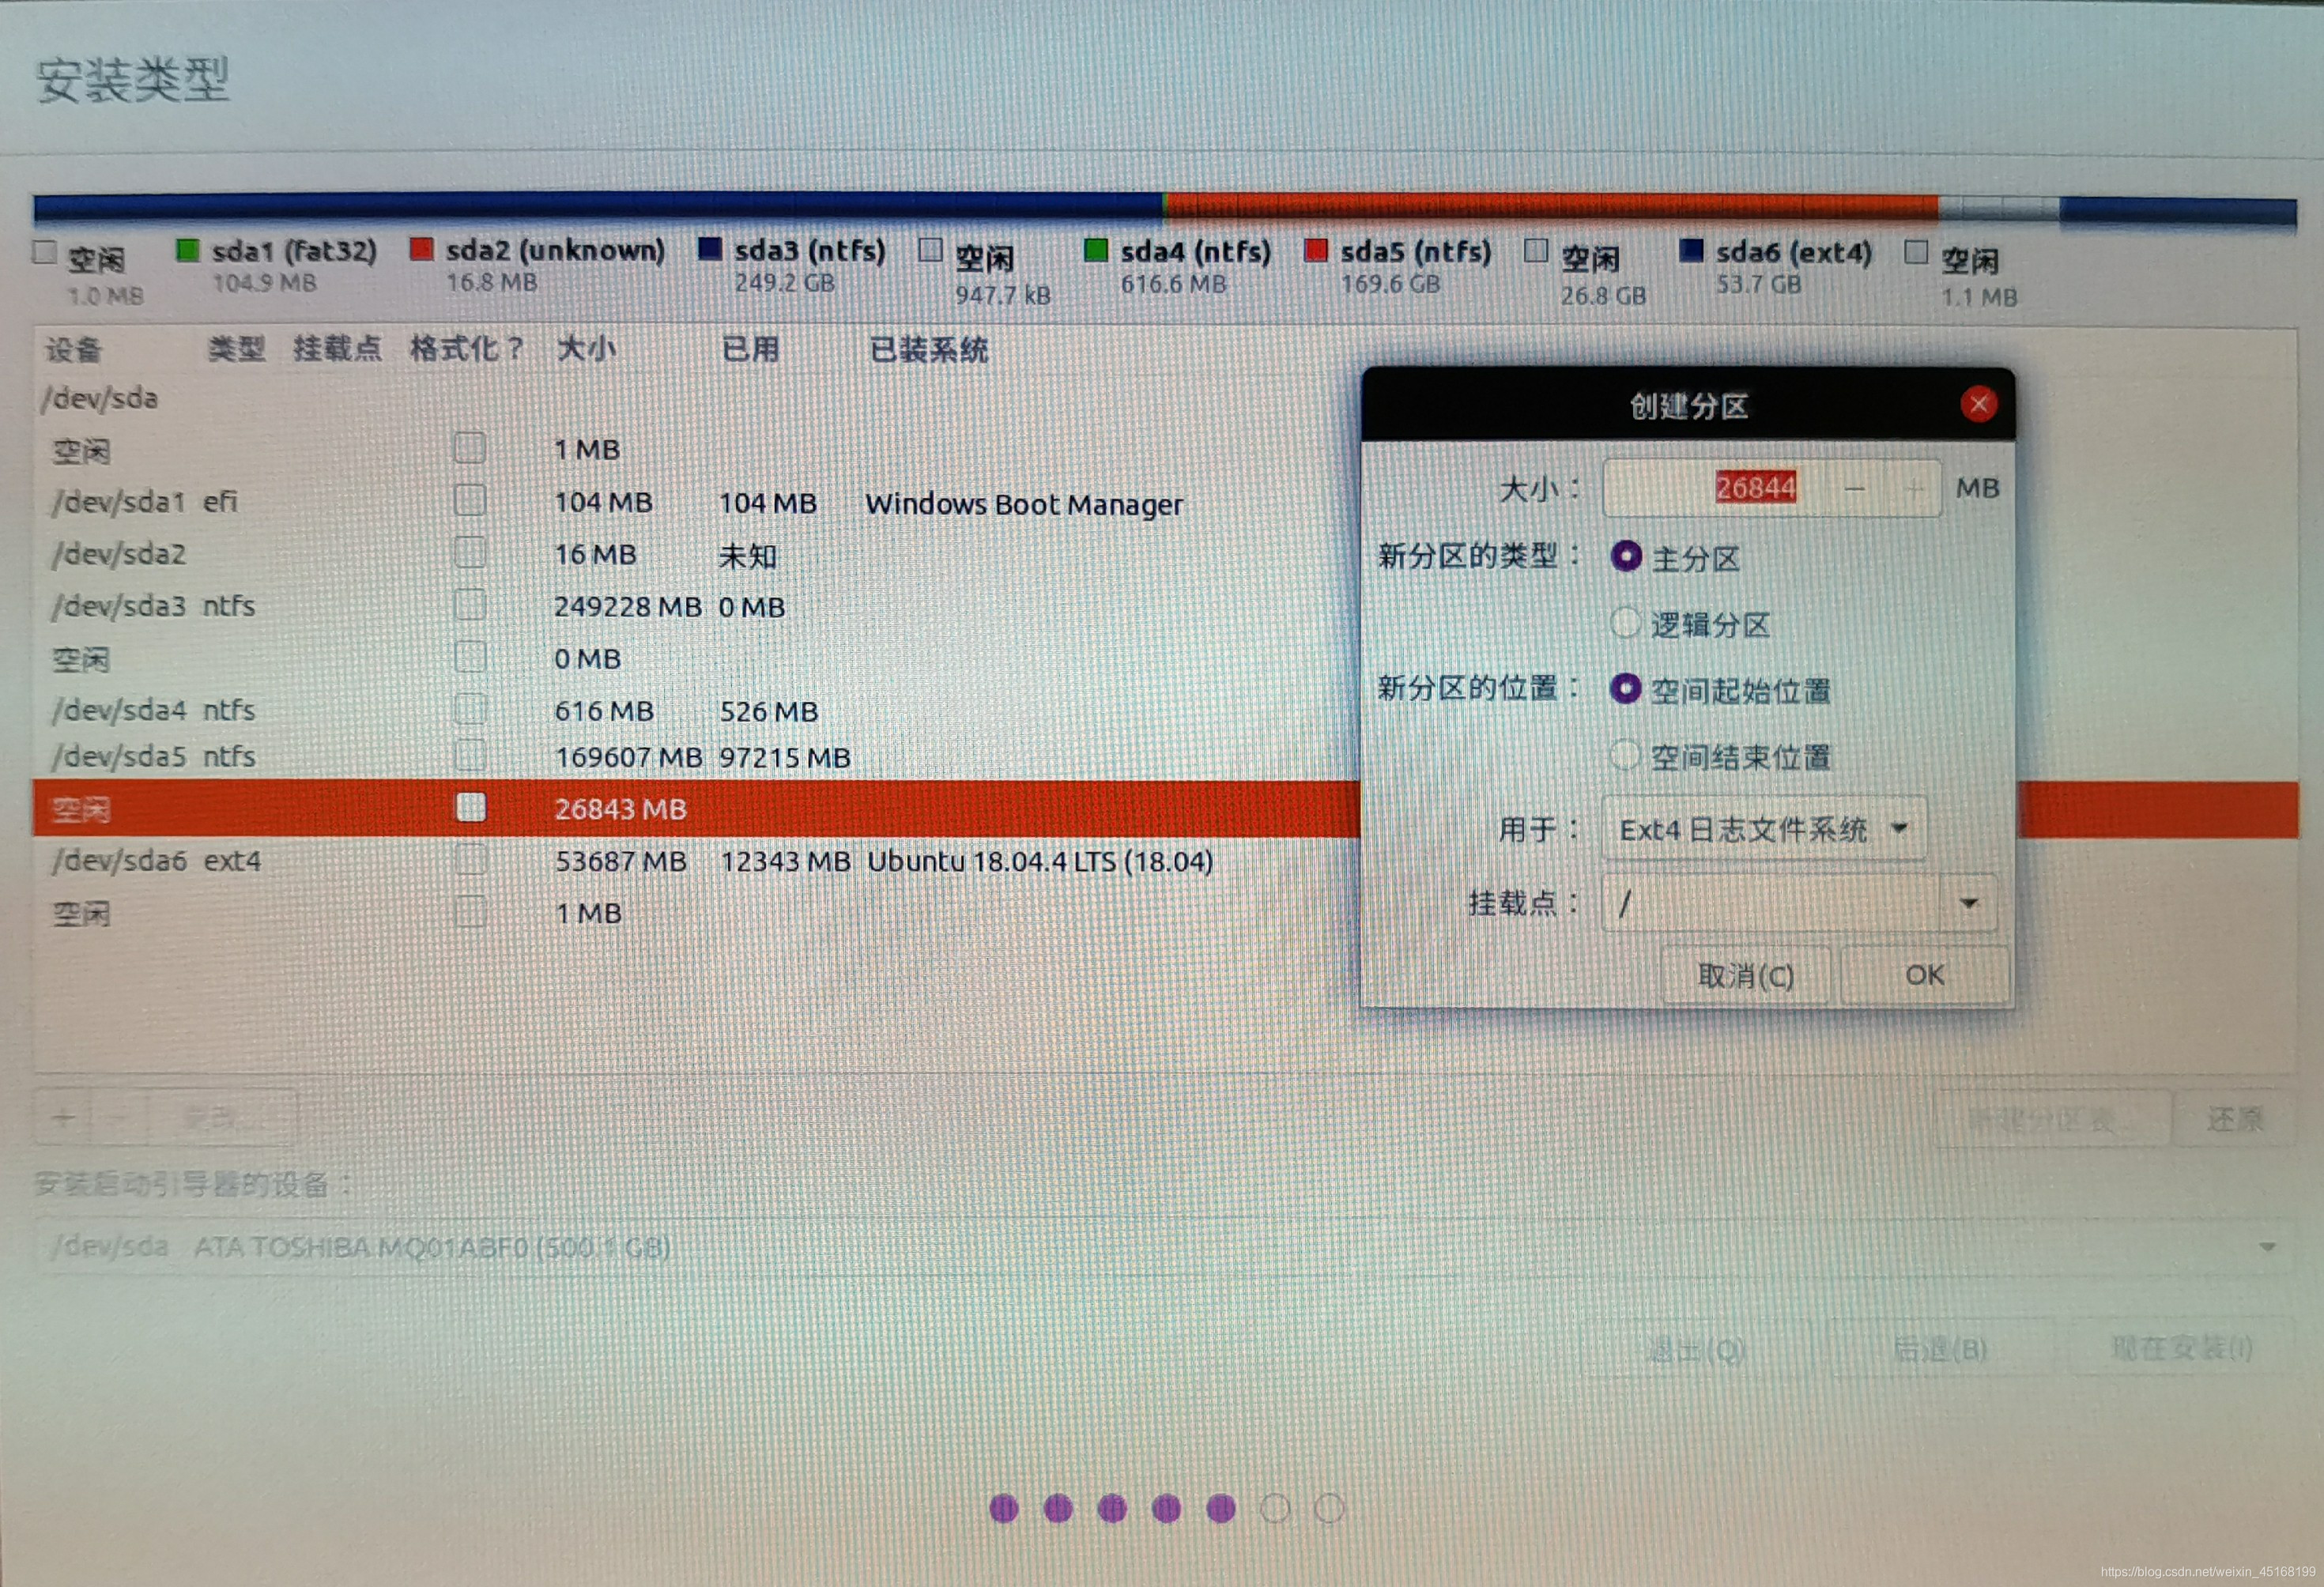This screenshot has width=2324, height=1587.
Task: Toggle format checkbox for /dev/sda6 ext4
Action: coord(470,860)
